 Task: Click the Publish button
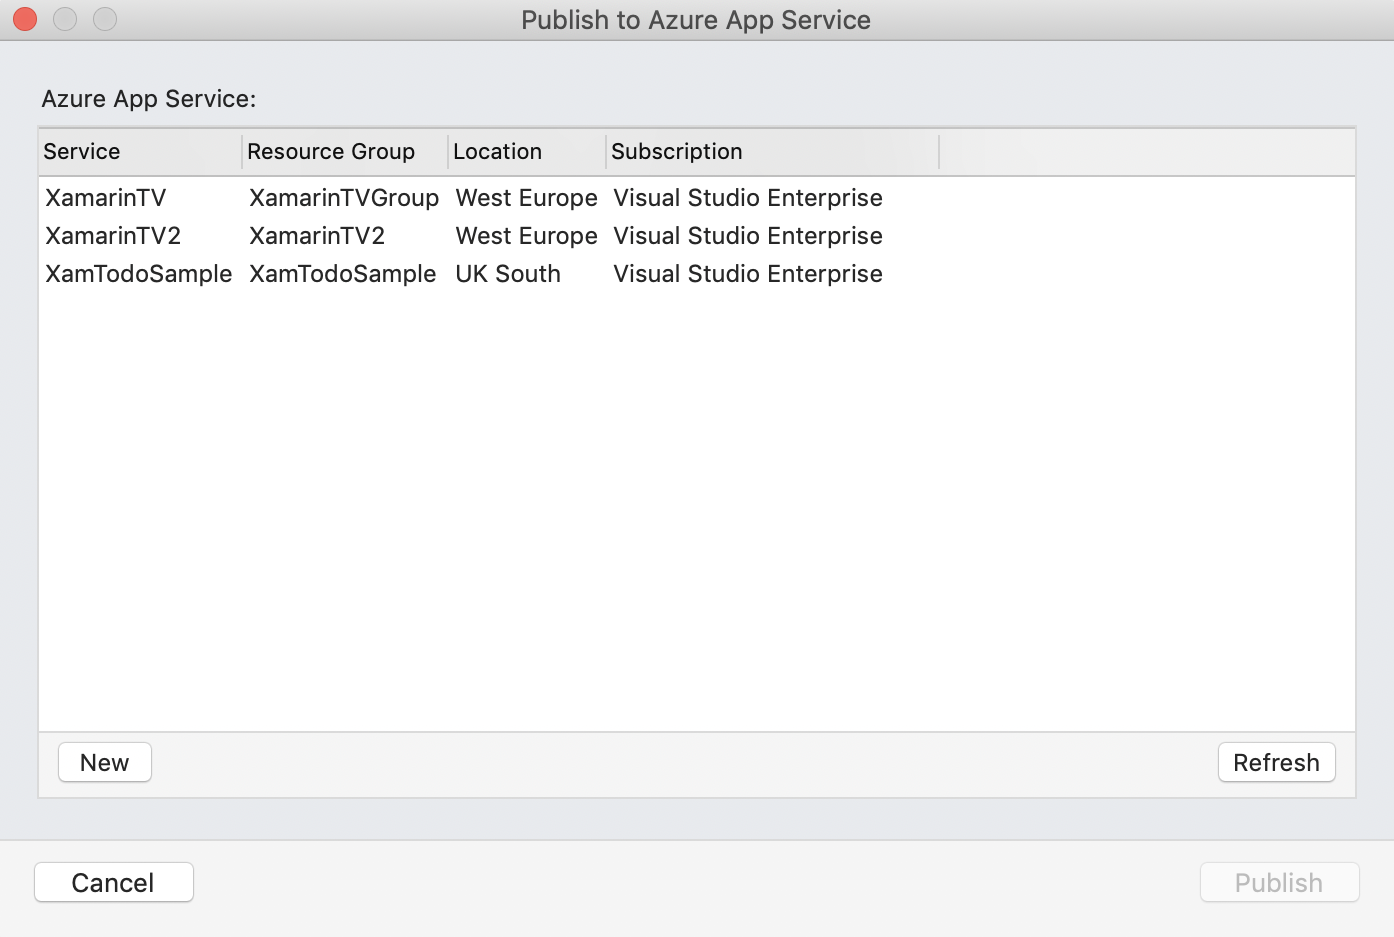[1279, 882]
